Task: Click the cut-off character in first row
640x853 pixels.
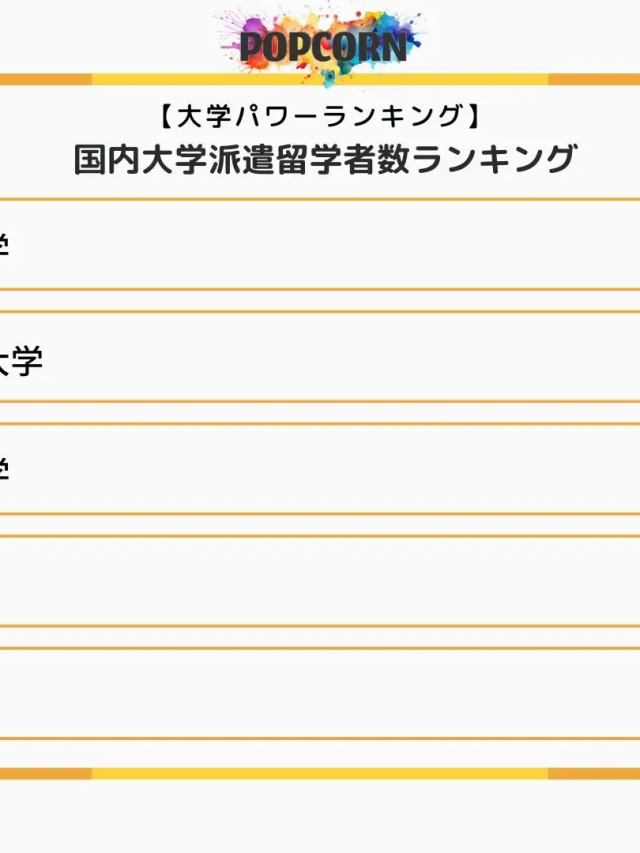Action: click(4, 246)
